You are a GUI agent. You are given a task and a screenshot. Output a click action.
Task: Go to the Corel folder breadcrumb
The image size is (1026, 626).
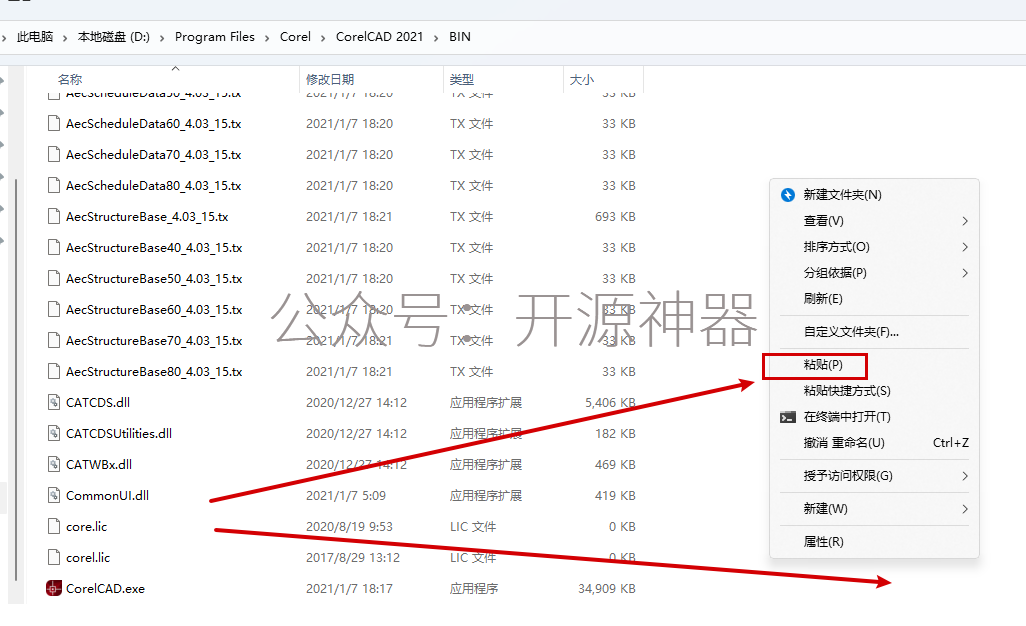tap(295, 37)
